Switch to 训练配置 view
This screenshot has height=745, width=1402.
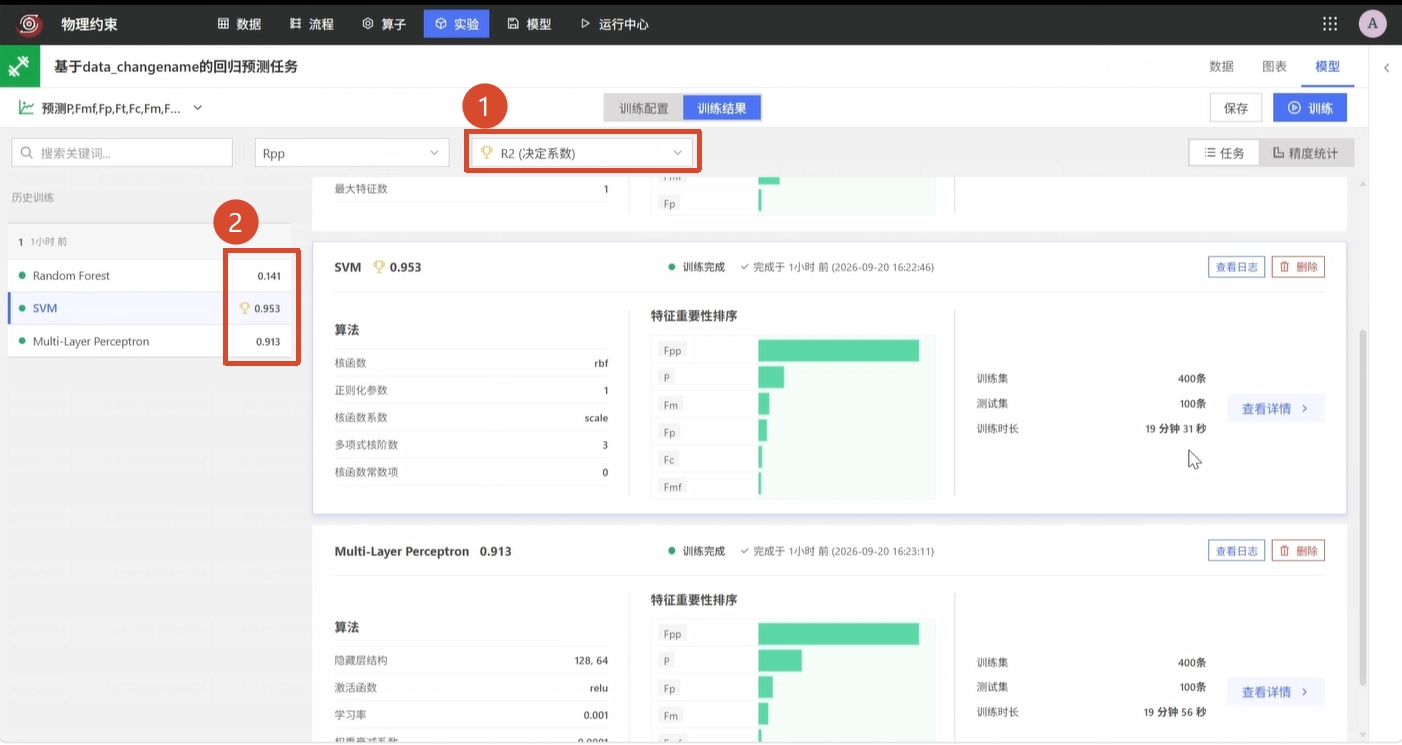coord(644,108)
